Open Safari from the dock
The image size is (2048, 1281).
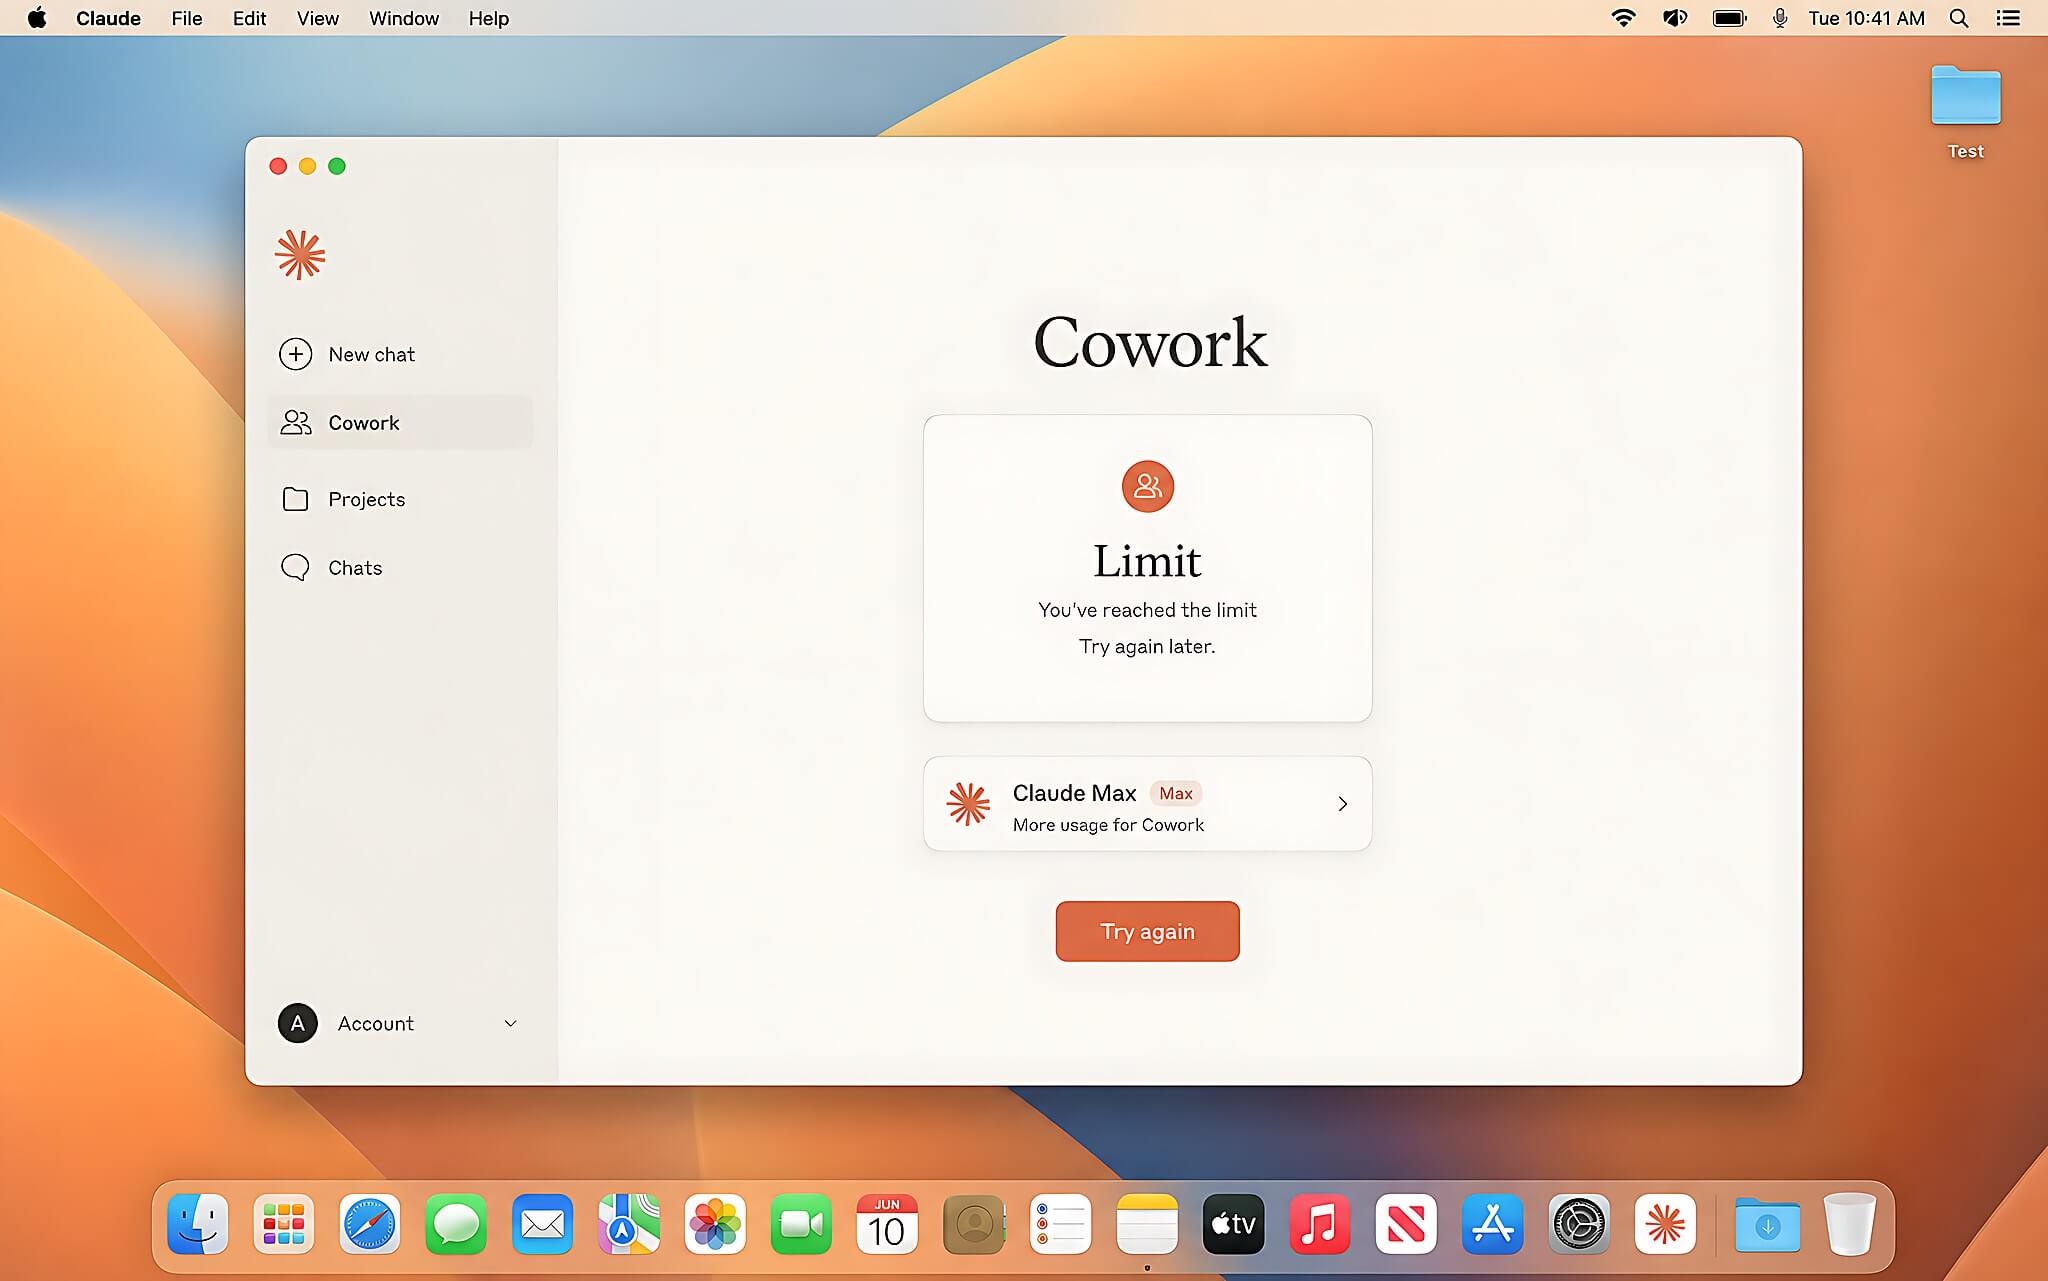pyautogui.click(x=370, y=1224)
